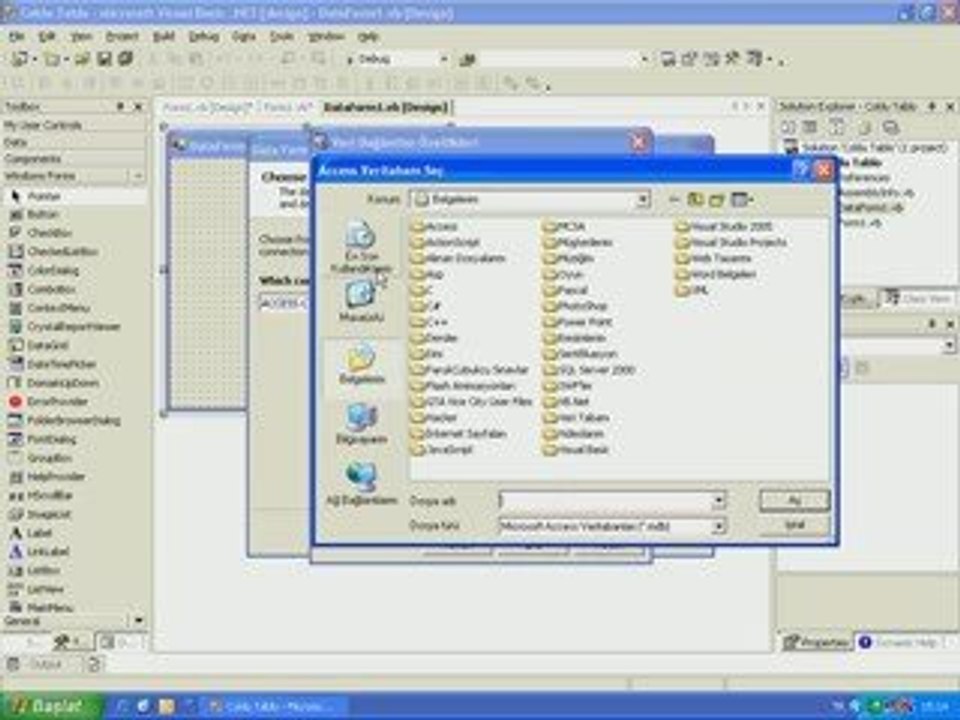Click the help question mark of Access dialog

(801, 170)
